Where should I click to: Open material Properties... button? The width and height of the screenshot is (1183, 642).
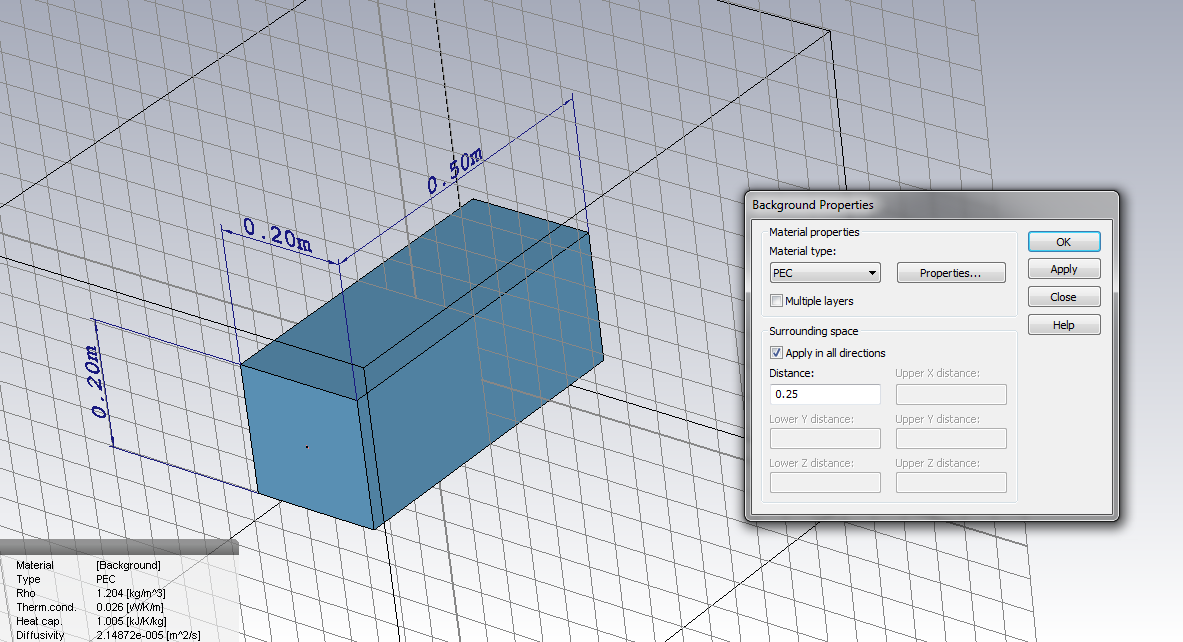point(951,273)
